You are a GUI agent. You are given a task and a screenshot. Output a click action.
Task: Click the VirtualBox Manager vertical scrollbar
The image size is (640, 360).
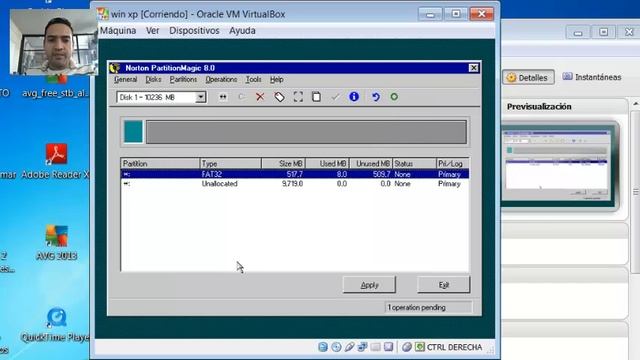(636, 191)
